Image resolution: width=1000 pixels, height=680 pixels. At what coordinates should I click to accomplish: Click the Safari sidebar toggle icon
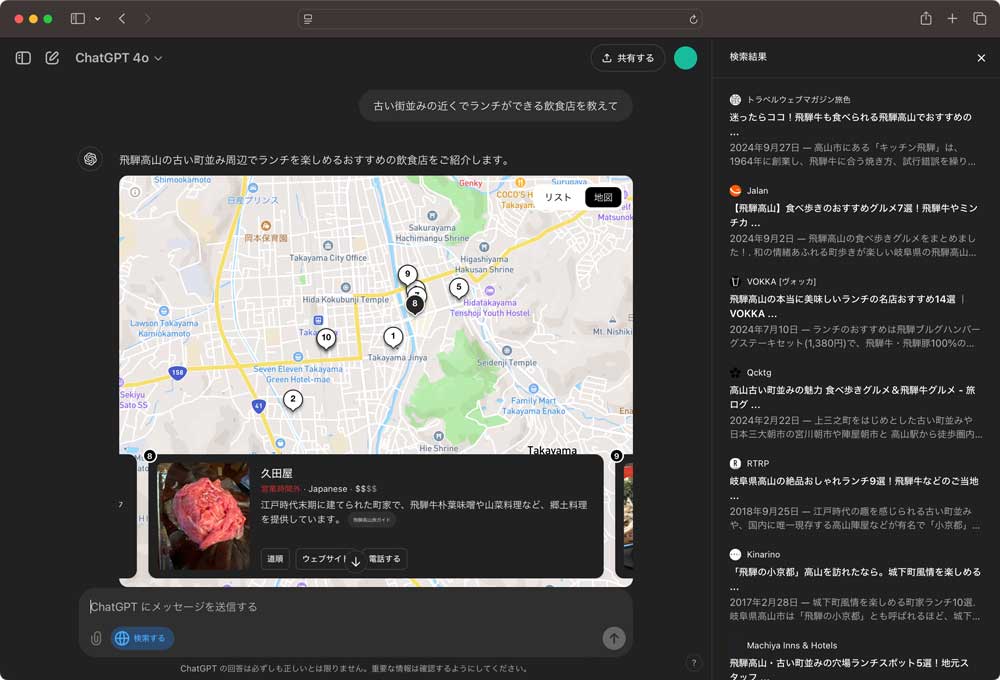(78, 18)
